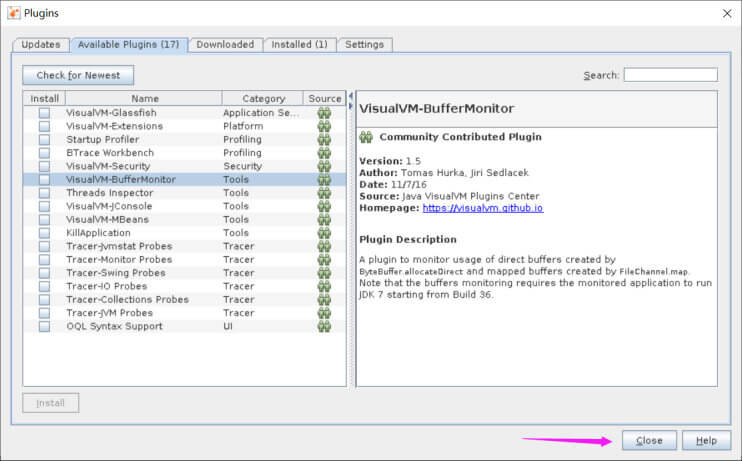Click the source icon for VisualVM-Security
The width and height of the screenshot is (742, 461).
click(324, 166)
